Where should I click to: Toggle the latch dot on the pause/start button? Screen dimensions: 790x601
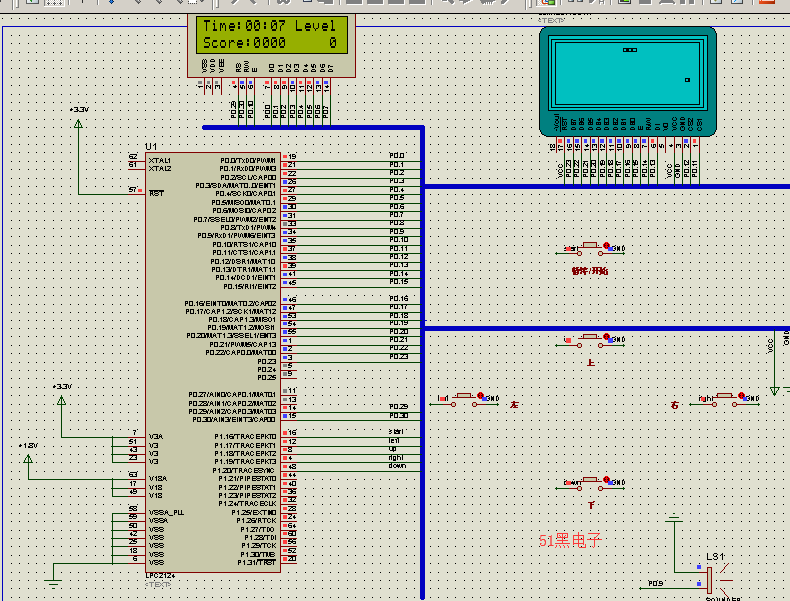pos(607,245)
